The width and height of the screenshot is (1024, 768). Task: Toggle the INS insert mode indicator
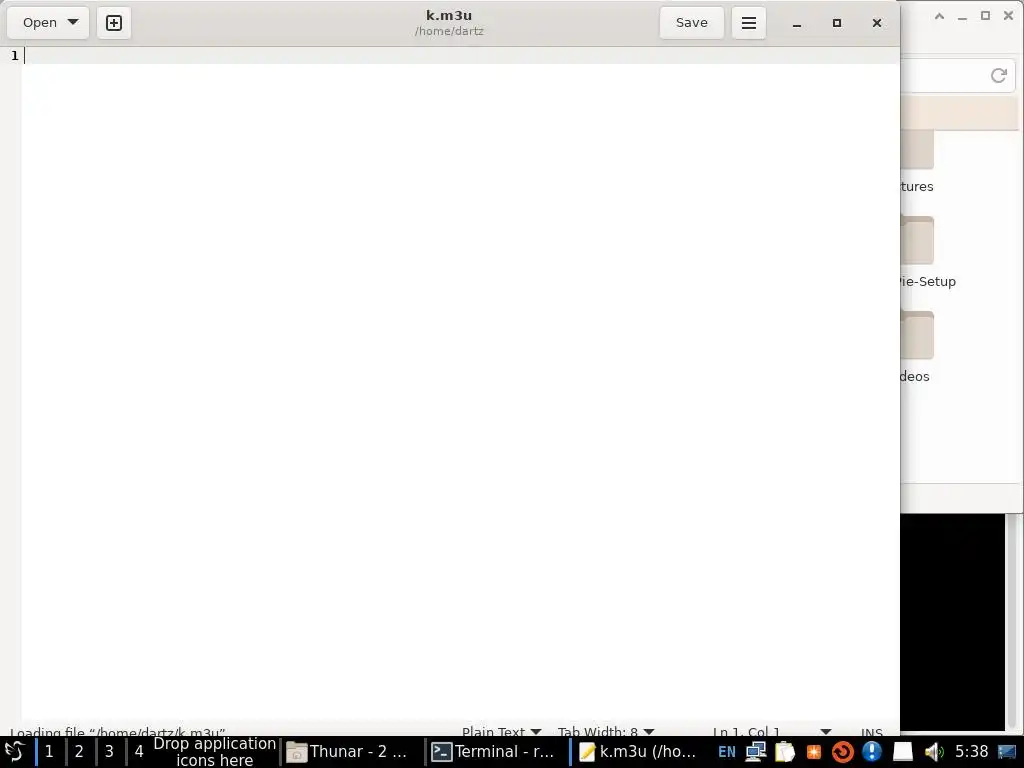872,732
